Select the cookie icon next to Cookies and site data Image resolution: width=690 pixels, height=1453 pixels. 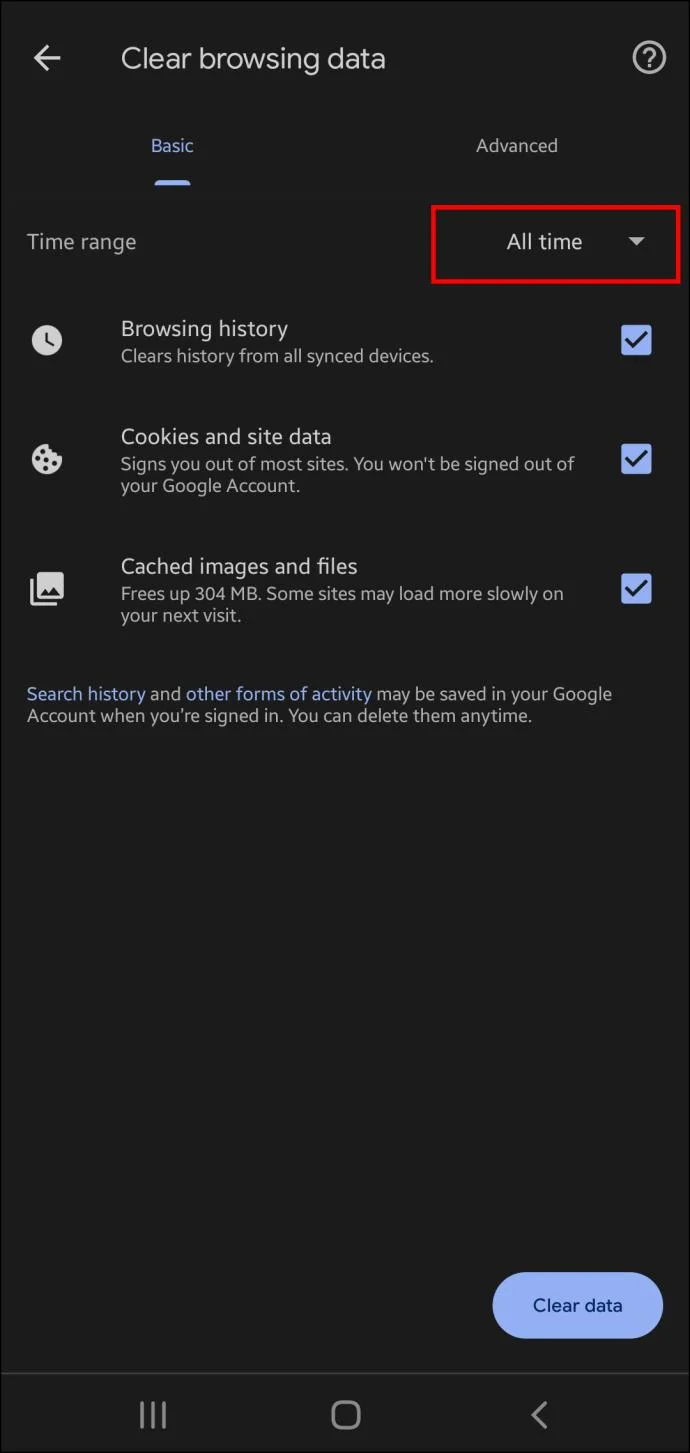(x=46, y=459)
